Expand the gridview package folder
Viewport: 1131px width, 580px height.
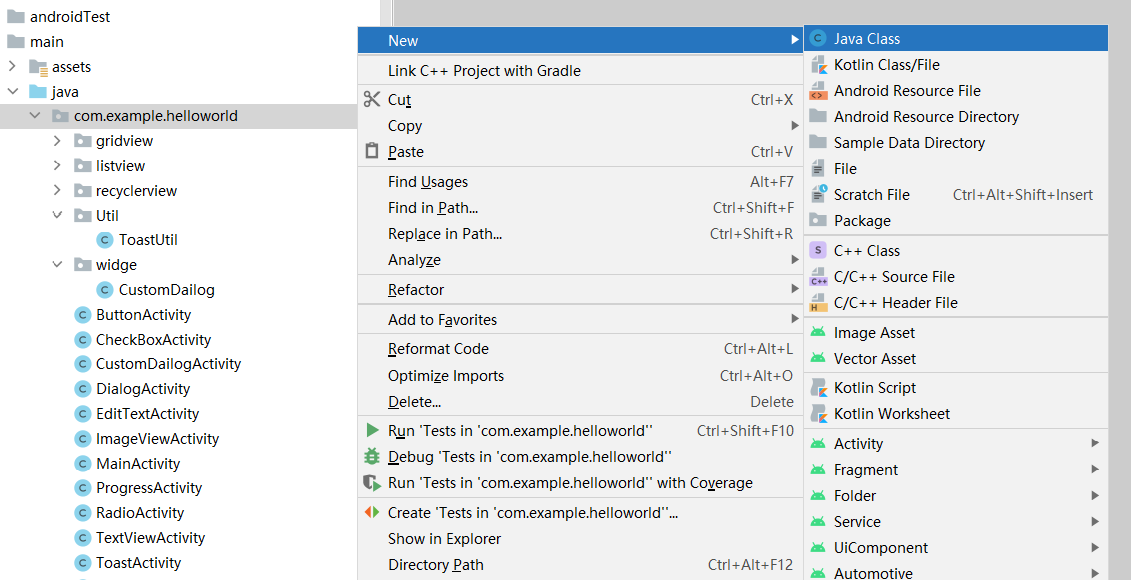click(x=58, y=141)
